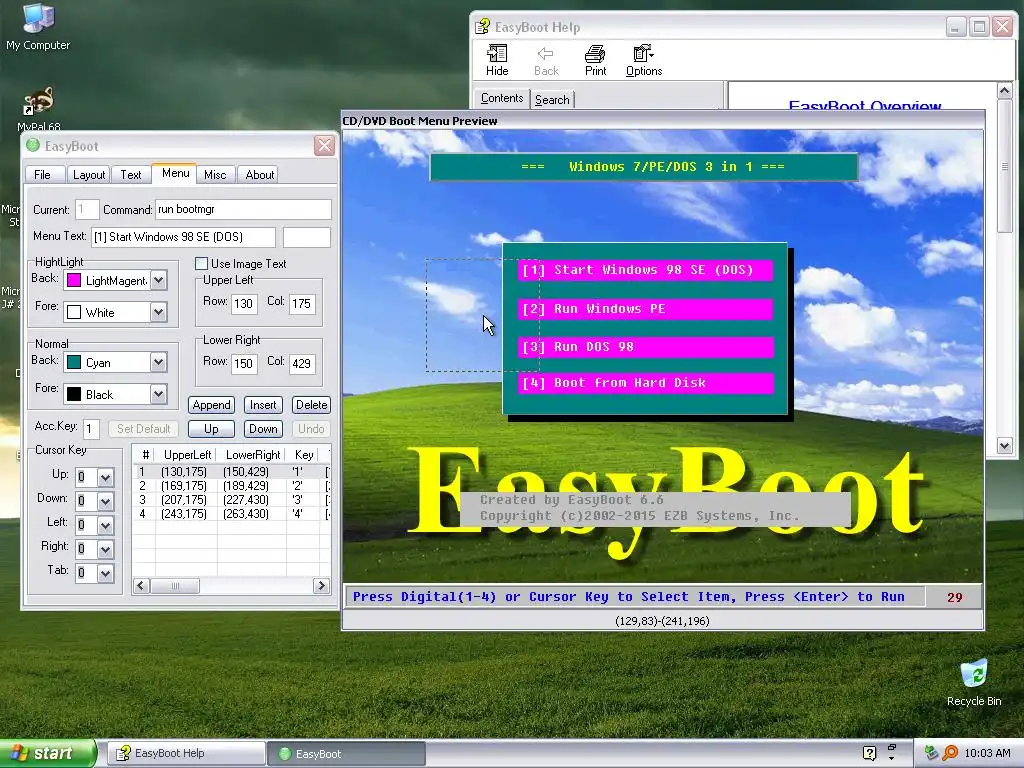Viewport: 1024px width, 768px height.
Task: Click Hide icon in EasyBoot Help toolbar
Action: (x=497, y=60)
